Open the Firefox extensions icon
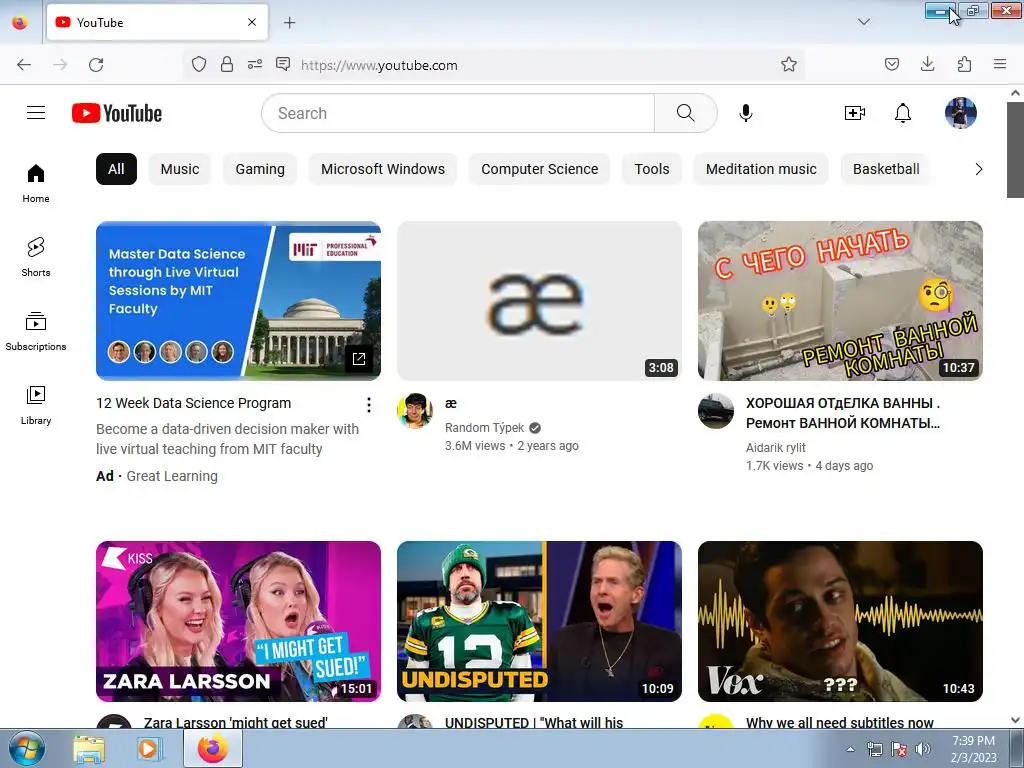1024x768 pixels. (964, 64)
